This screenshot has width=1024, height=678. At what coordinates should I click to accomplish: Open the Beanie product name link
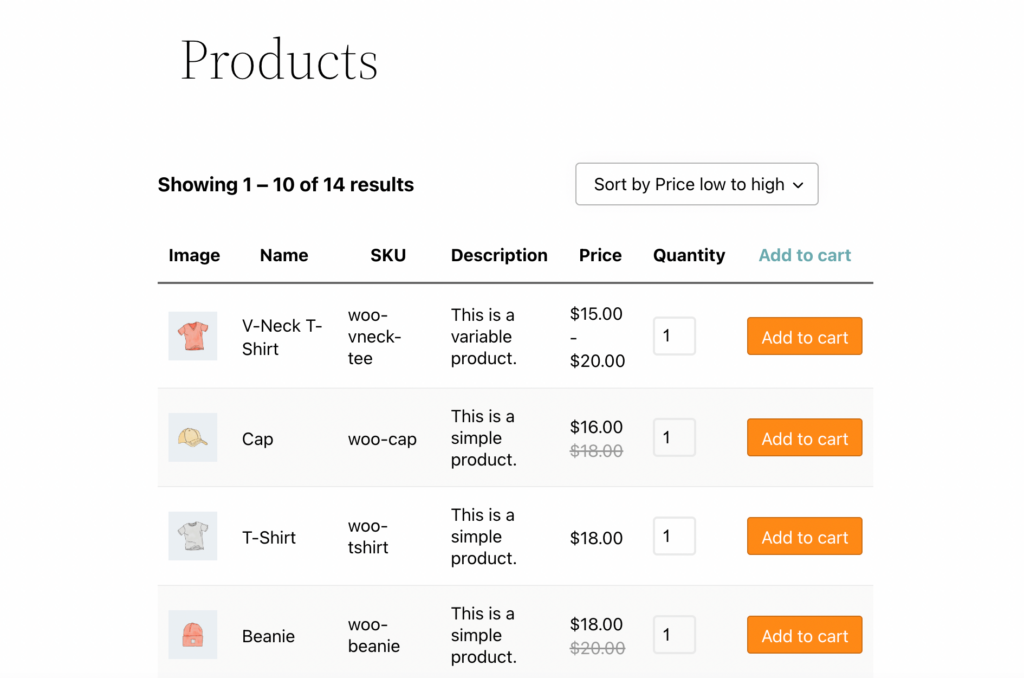coord(268,635)
